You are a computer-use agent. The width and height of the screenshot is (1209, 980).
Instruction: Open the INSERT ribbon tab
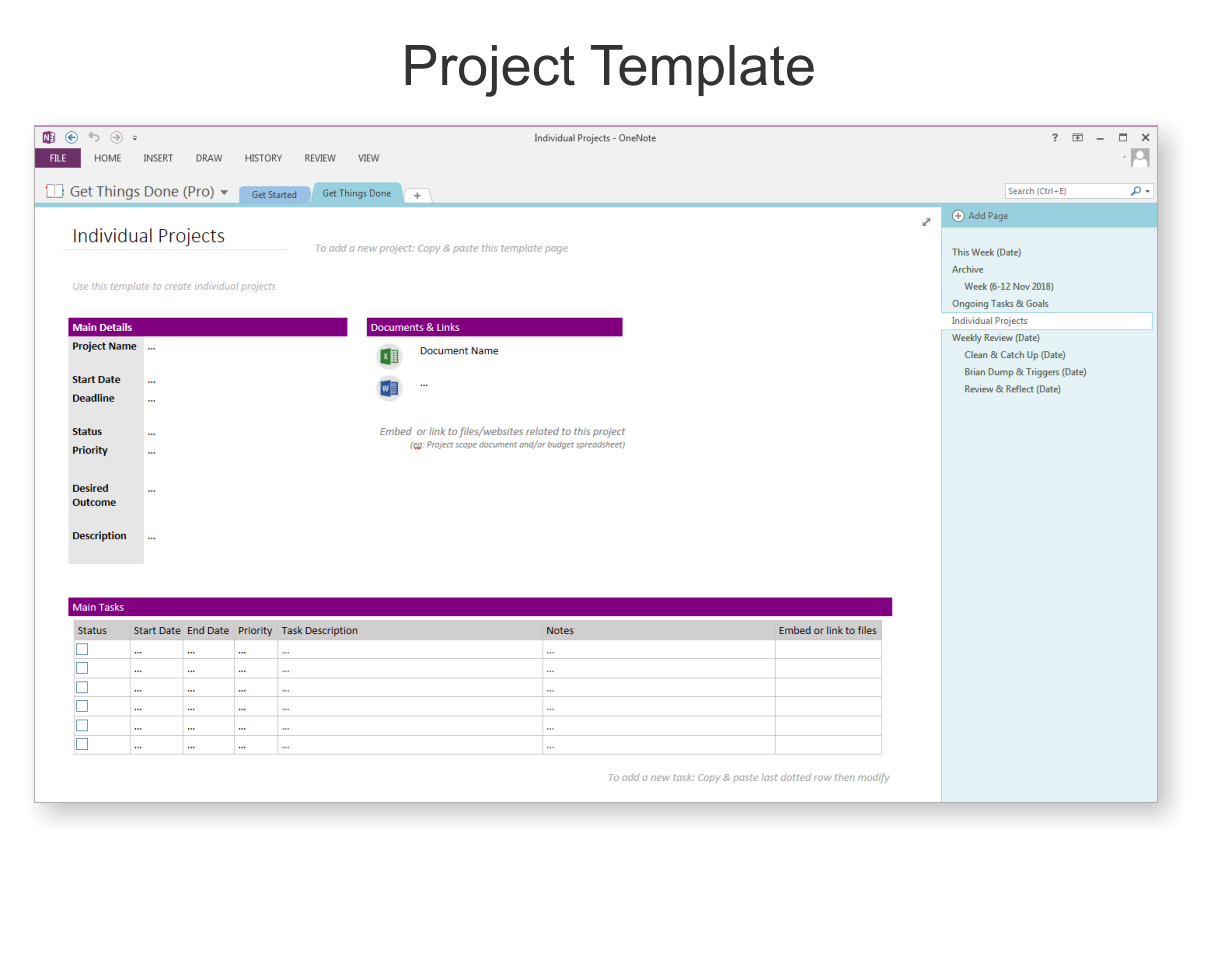pyautogui.click(x=158, y=158)
